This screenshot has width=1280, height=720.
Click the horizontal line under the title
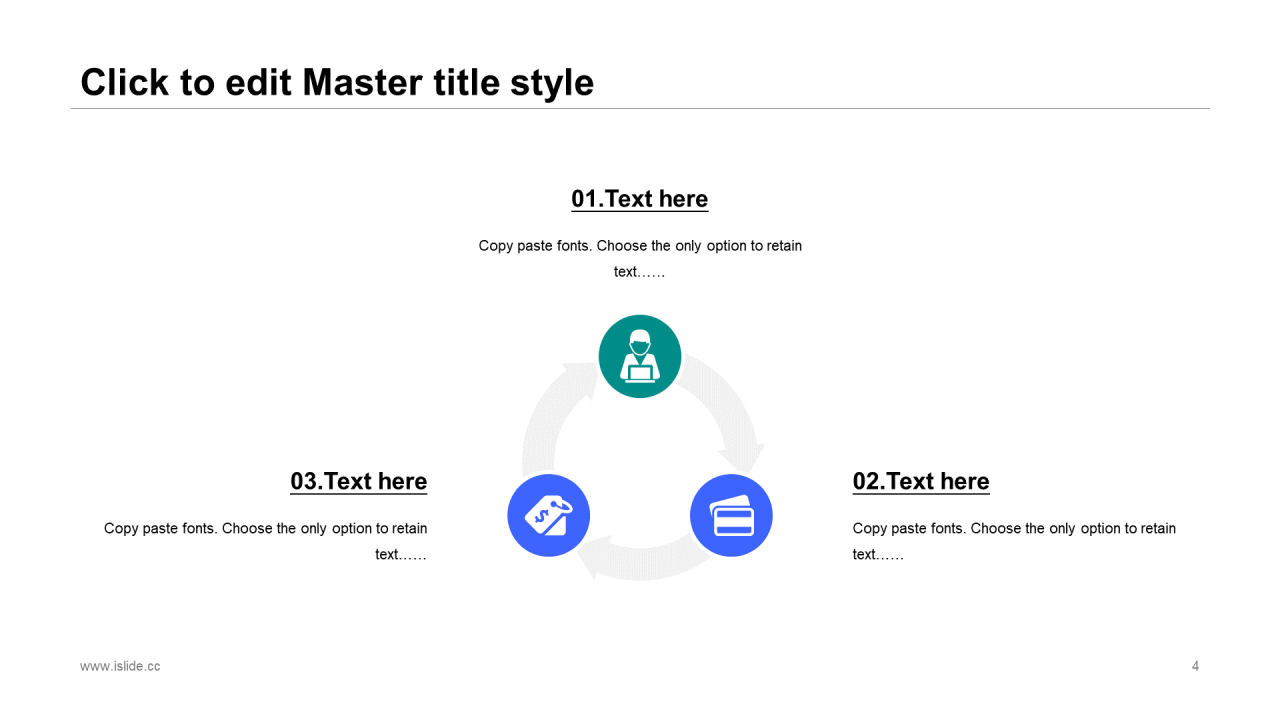pyautogui.click(x=640, y=108)
